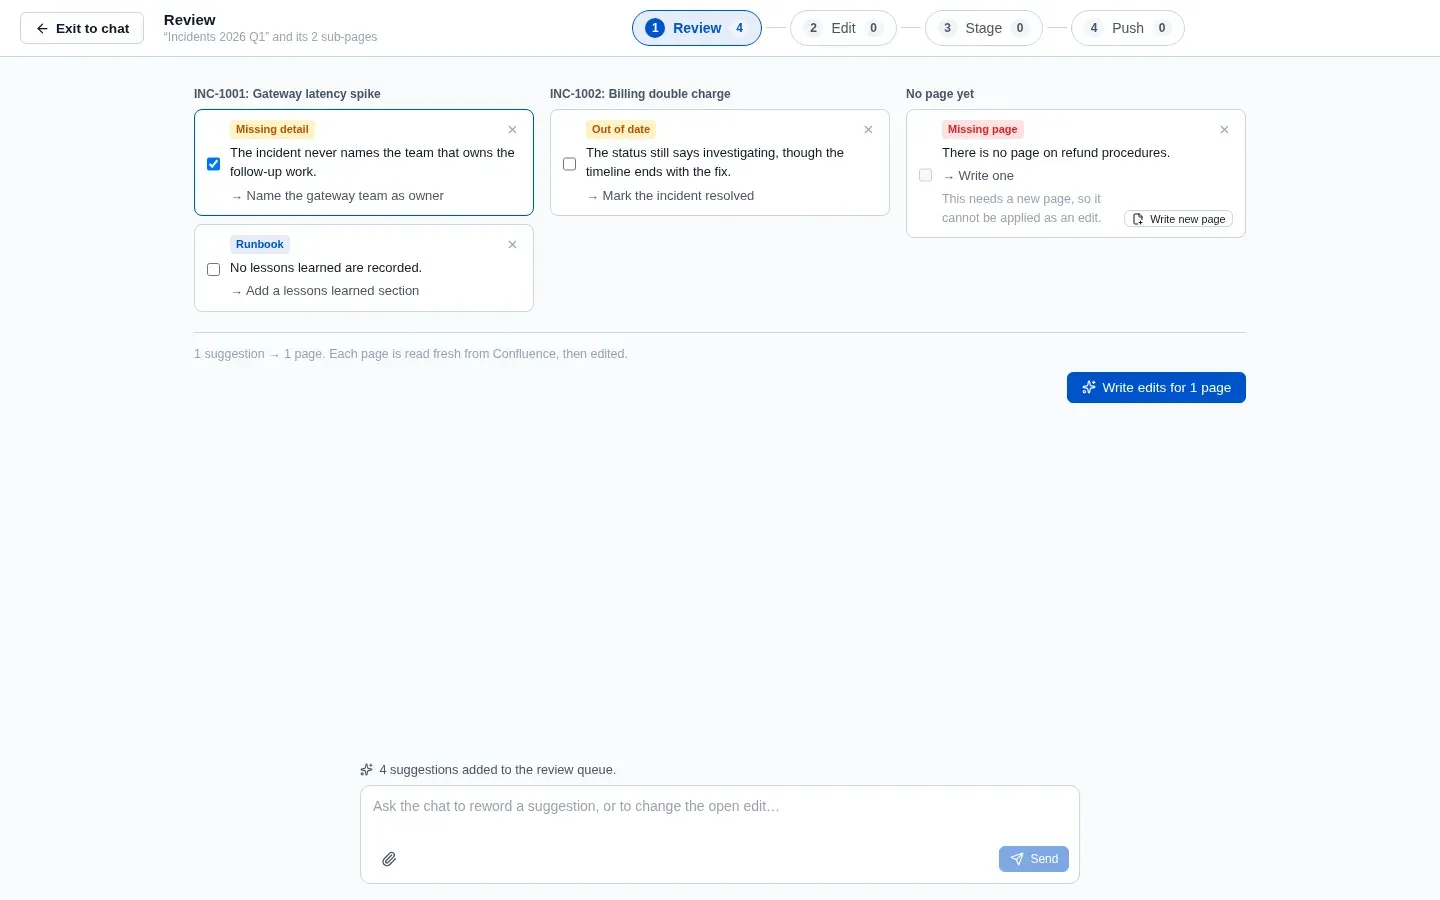The image size is (1440, 900).
Task: Click the attachment paperclip icon
Action: (x=389, y=859)
